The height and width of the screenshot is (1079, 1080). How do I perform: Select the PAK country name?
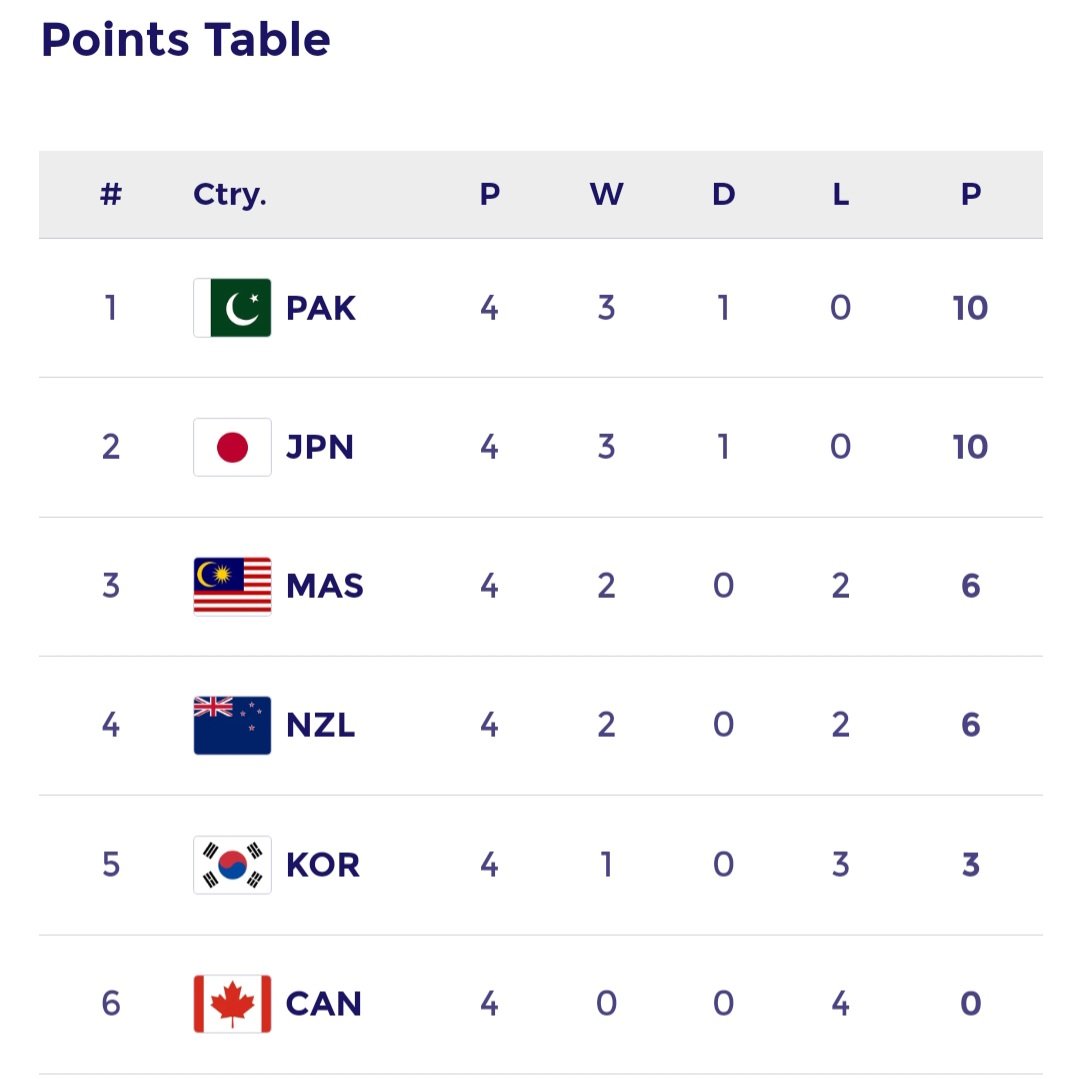[x=321, y=308]
